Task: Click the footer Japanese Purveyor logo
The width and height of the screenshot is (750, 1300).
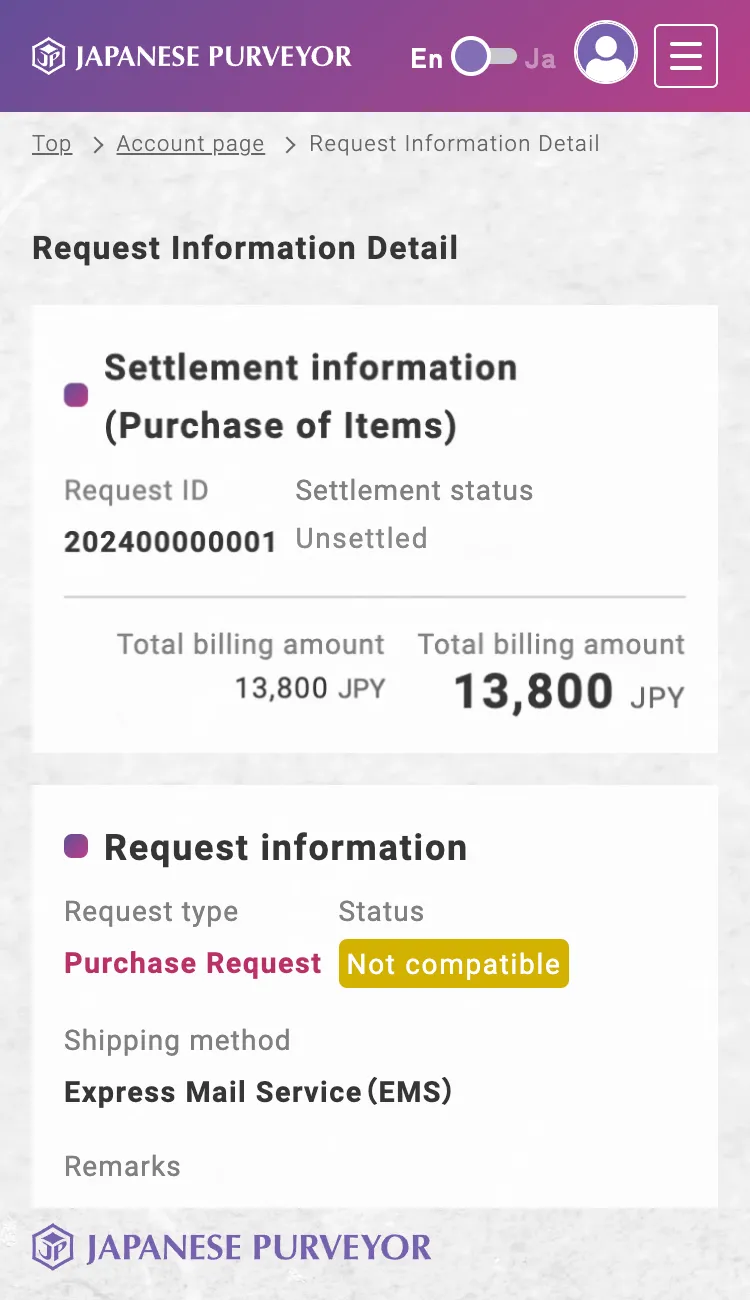Action: click(x=231, y=1248)
